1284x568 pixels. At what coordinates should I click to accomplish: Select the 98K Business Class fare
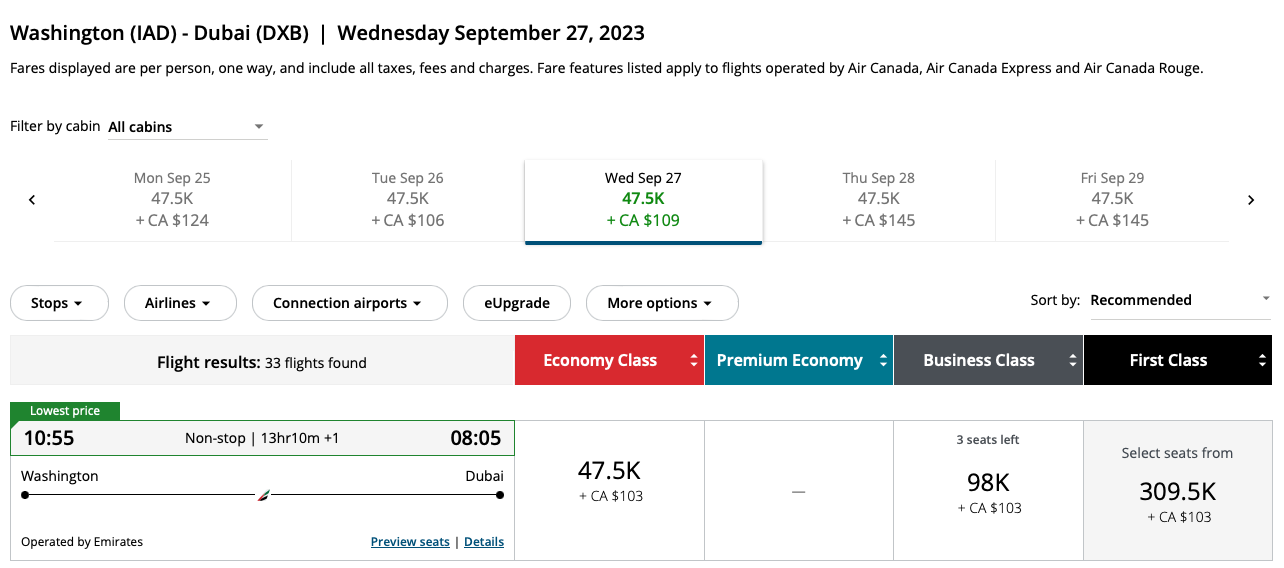pos(988,490)
